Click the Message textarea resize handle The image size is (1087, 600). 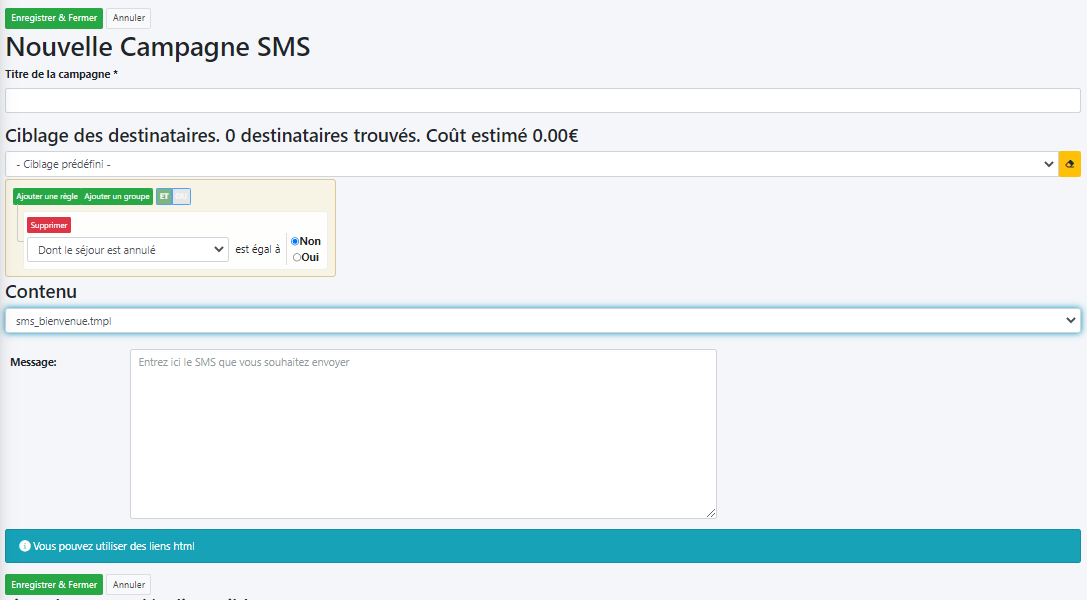[711, 513]
